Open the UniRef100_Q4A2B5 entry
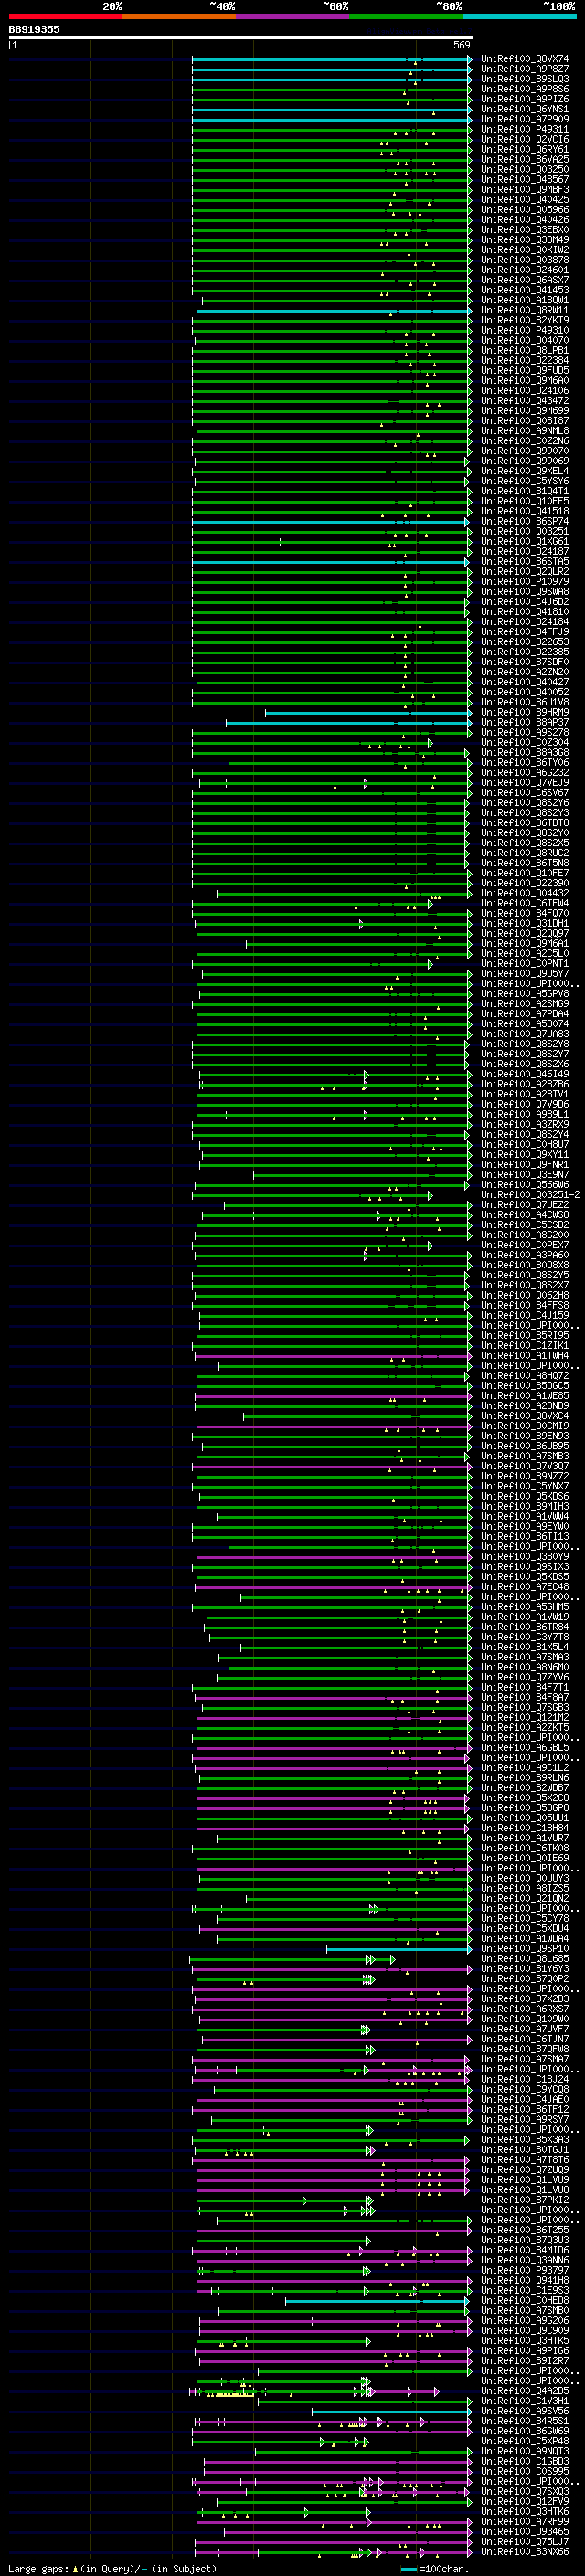Screen dimensions: 585x2576 (524, 2391)
